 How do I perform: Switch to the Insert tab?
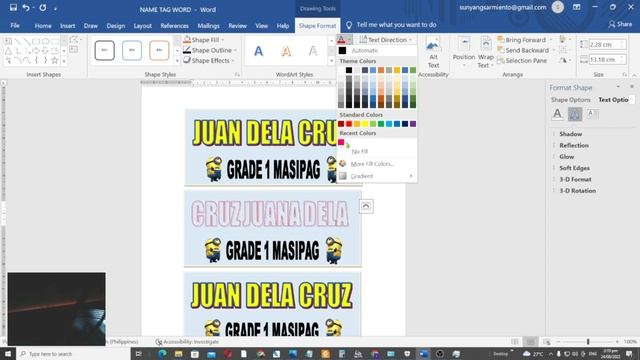click(67, 25)
